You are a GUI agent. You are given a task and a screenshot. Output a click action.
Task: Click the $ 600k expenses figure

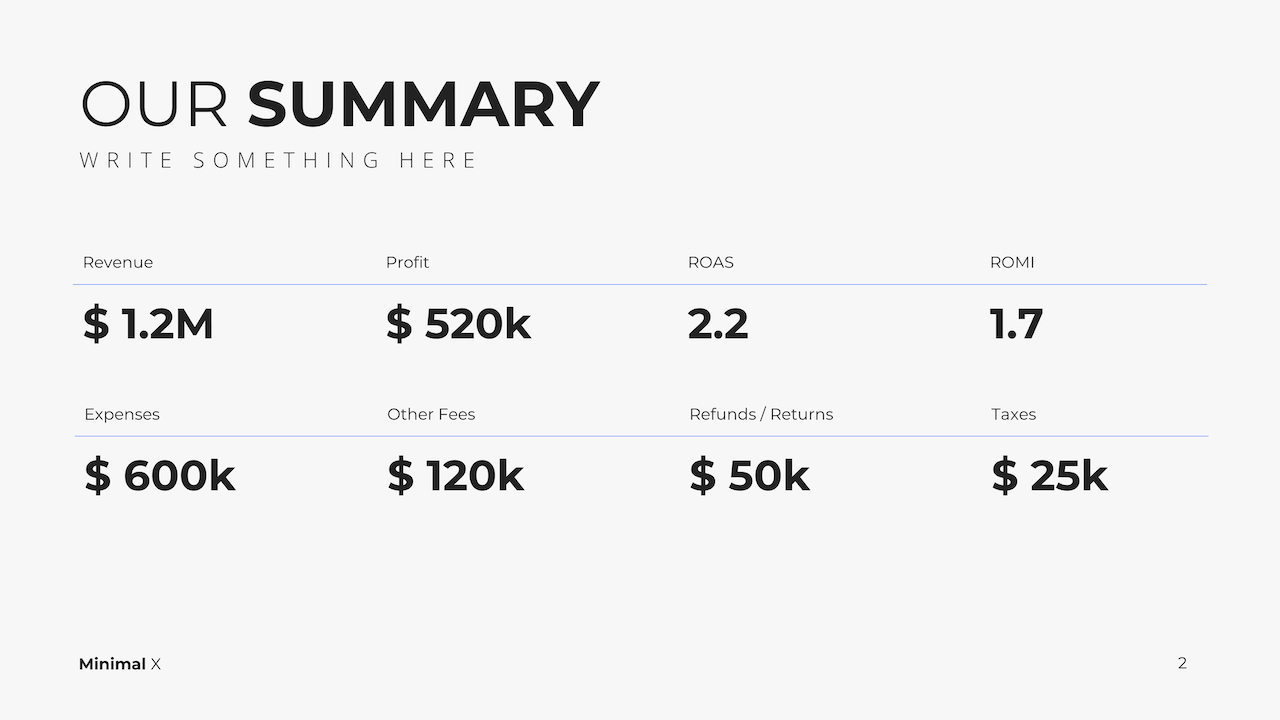[160, 476]
